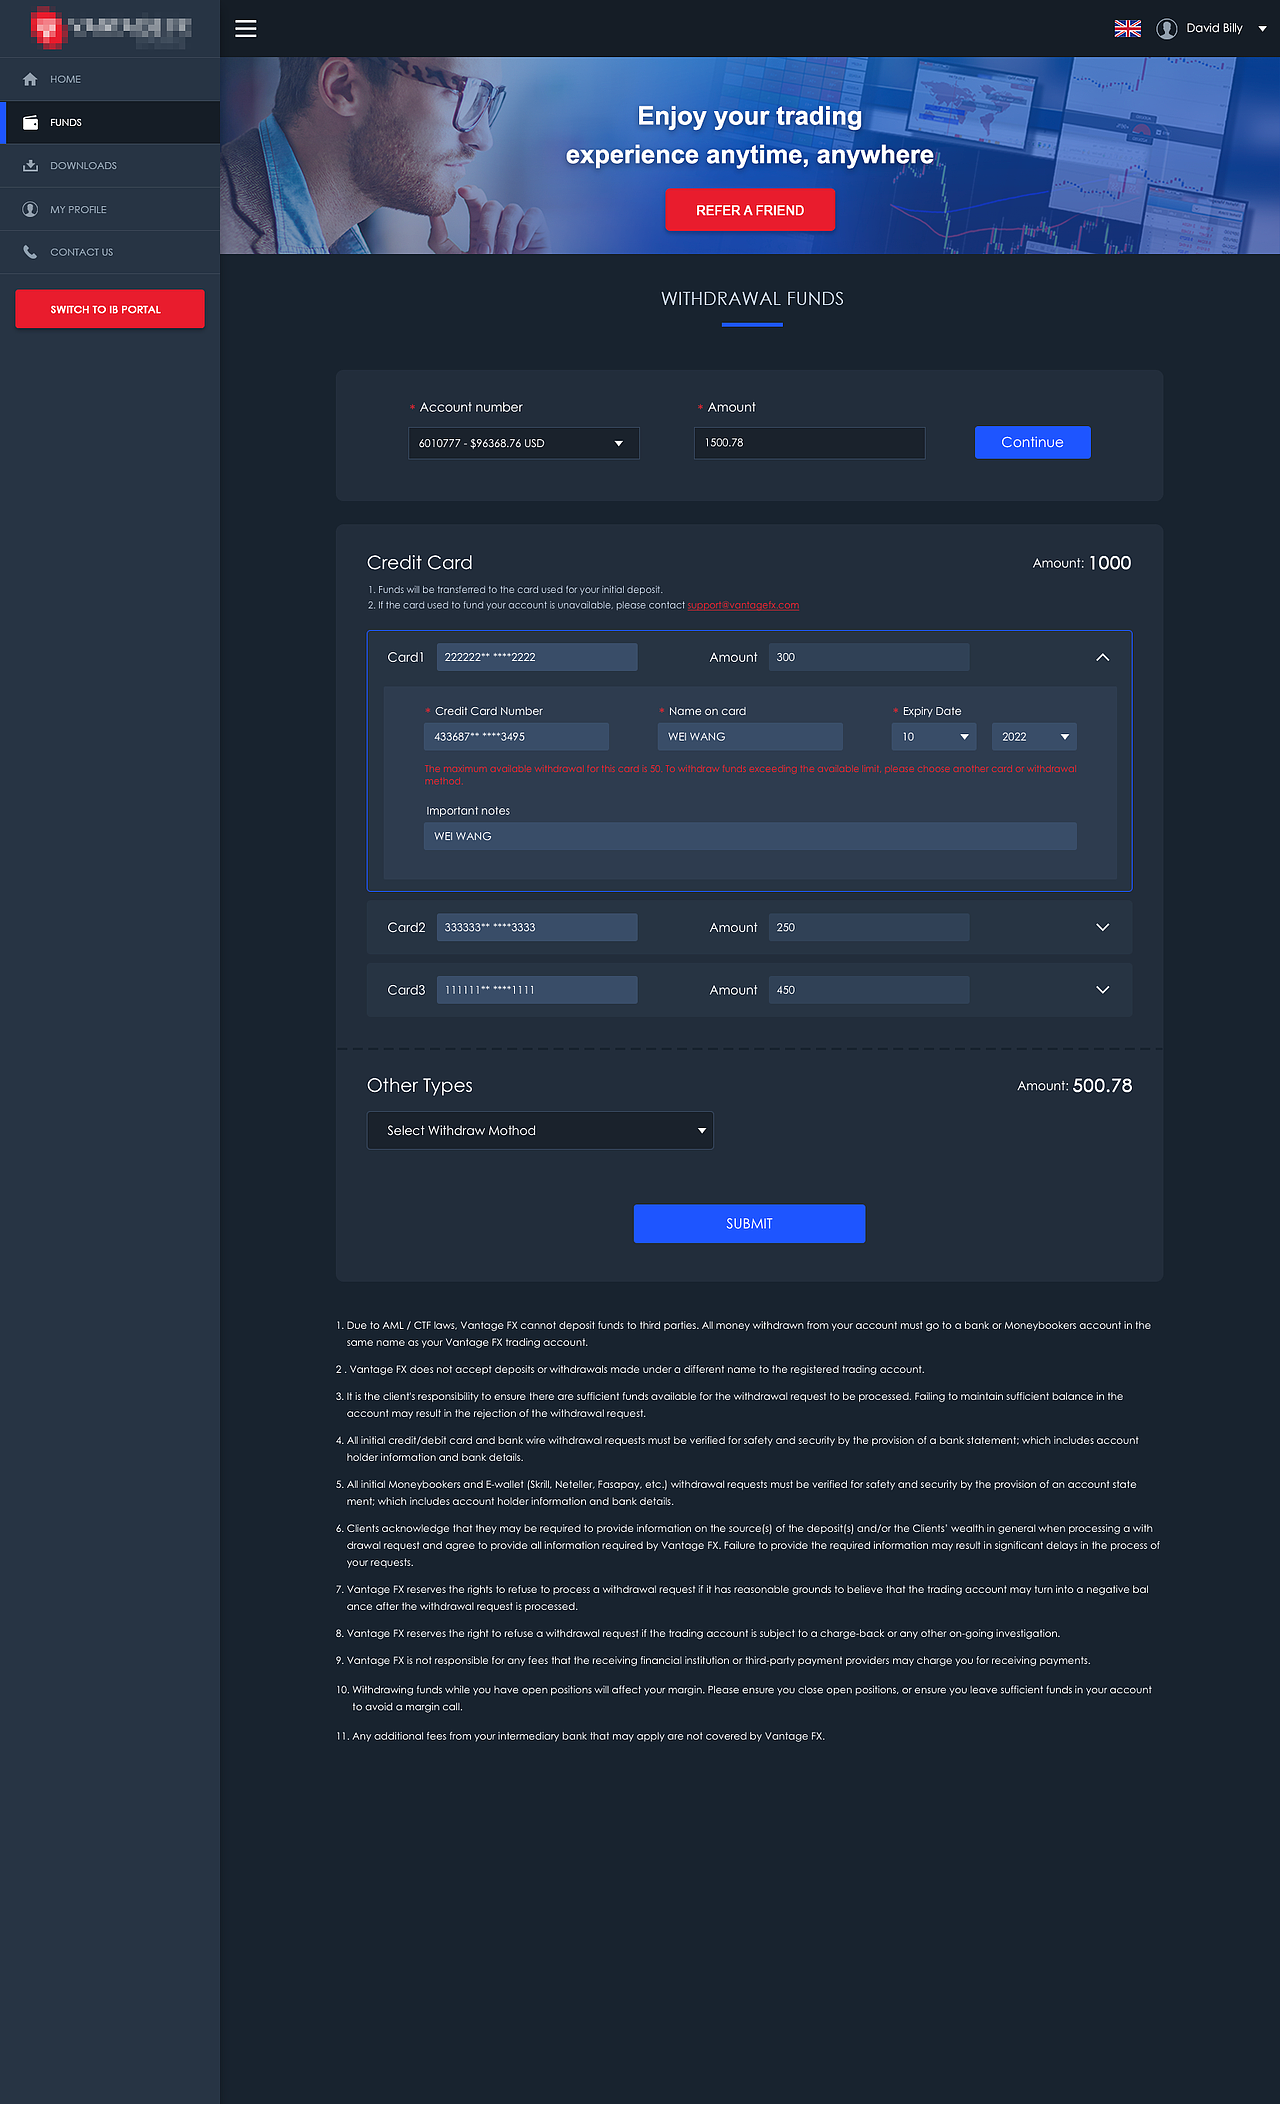Screen dimensions: 1280x2104
Task: Open MY PROFILE in sidebar
Action: pyautogui.click(x=110, y=209)
